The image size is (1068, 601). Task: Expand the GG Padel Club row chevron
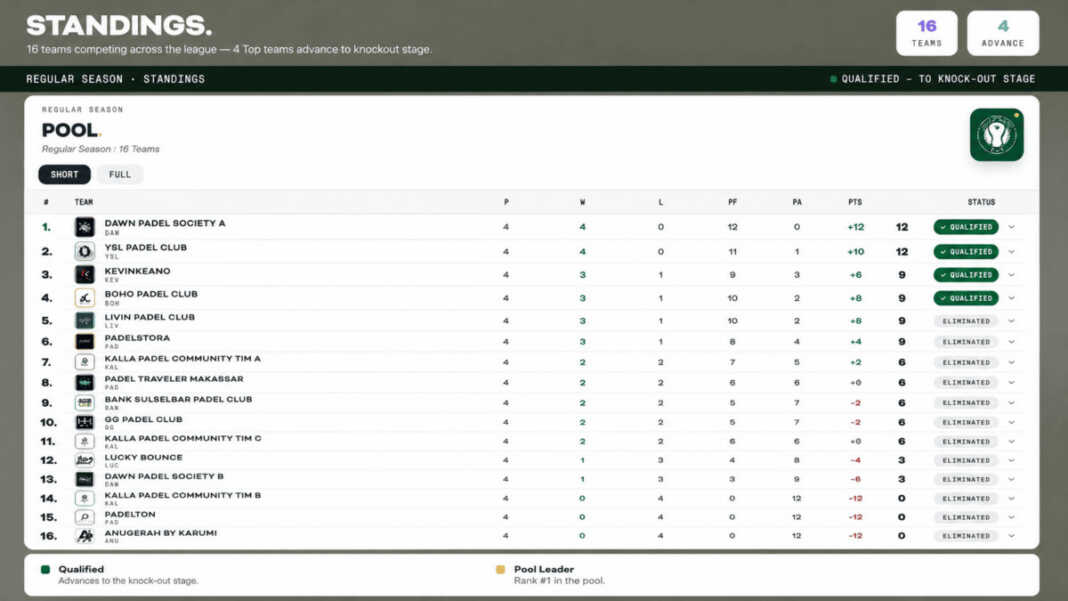[1011, 422]
